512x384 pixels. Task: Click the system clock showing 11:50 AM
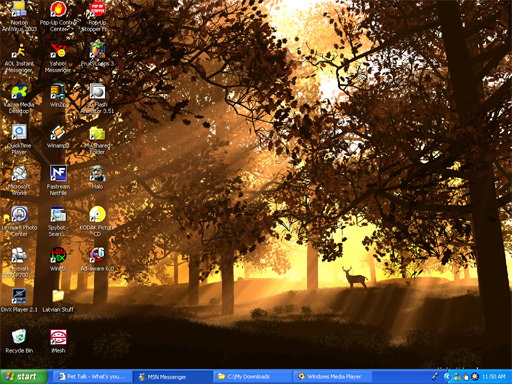[x=494, y=377]
